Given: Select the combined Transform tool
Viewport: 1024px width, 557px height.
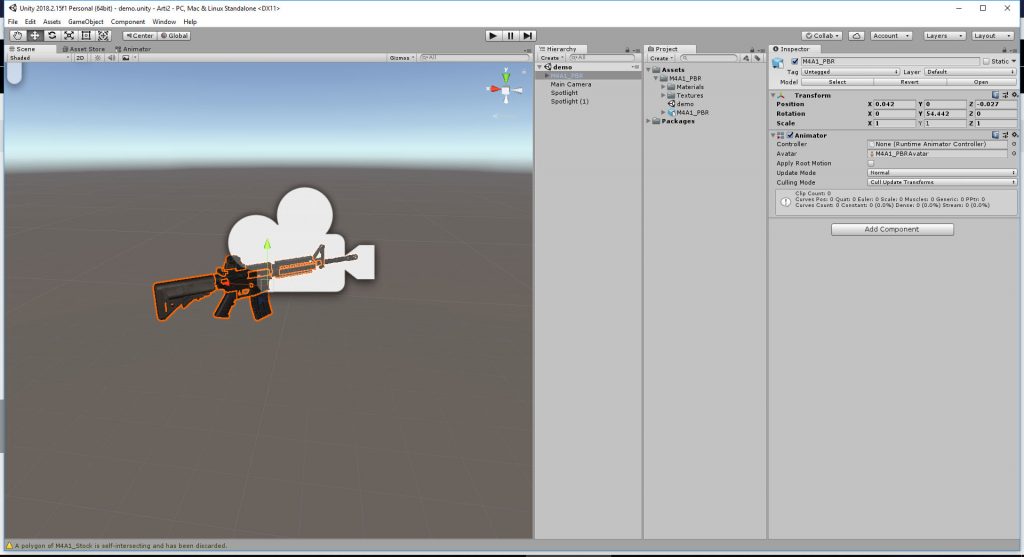Looking at the screenshot, I should [x=103, y=36].
